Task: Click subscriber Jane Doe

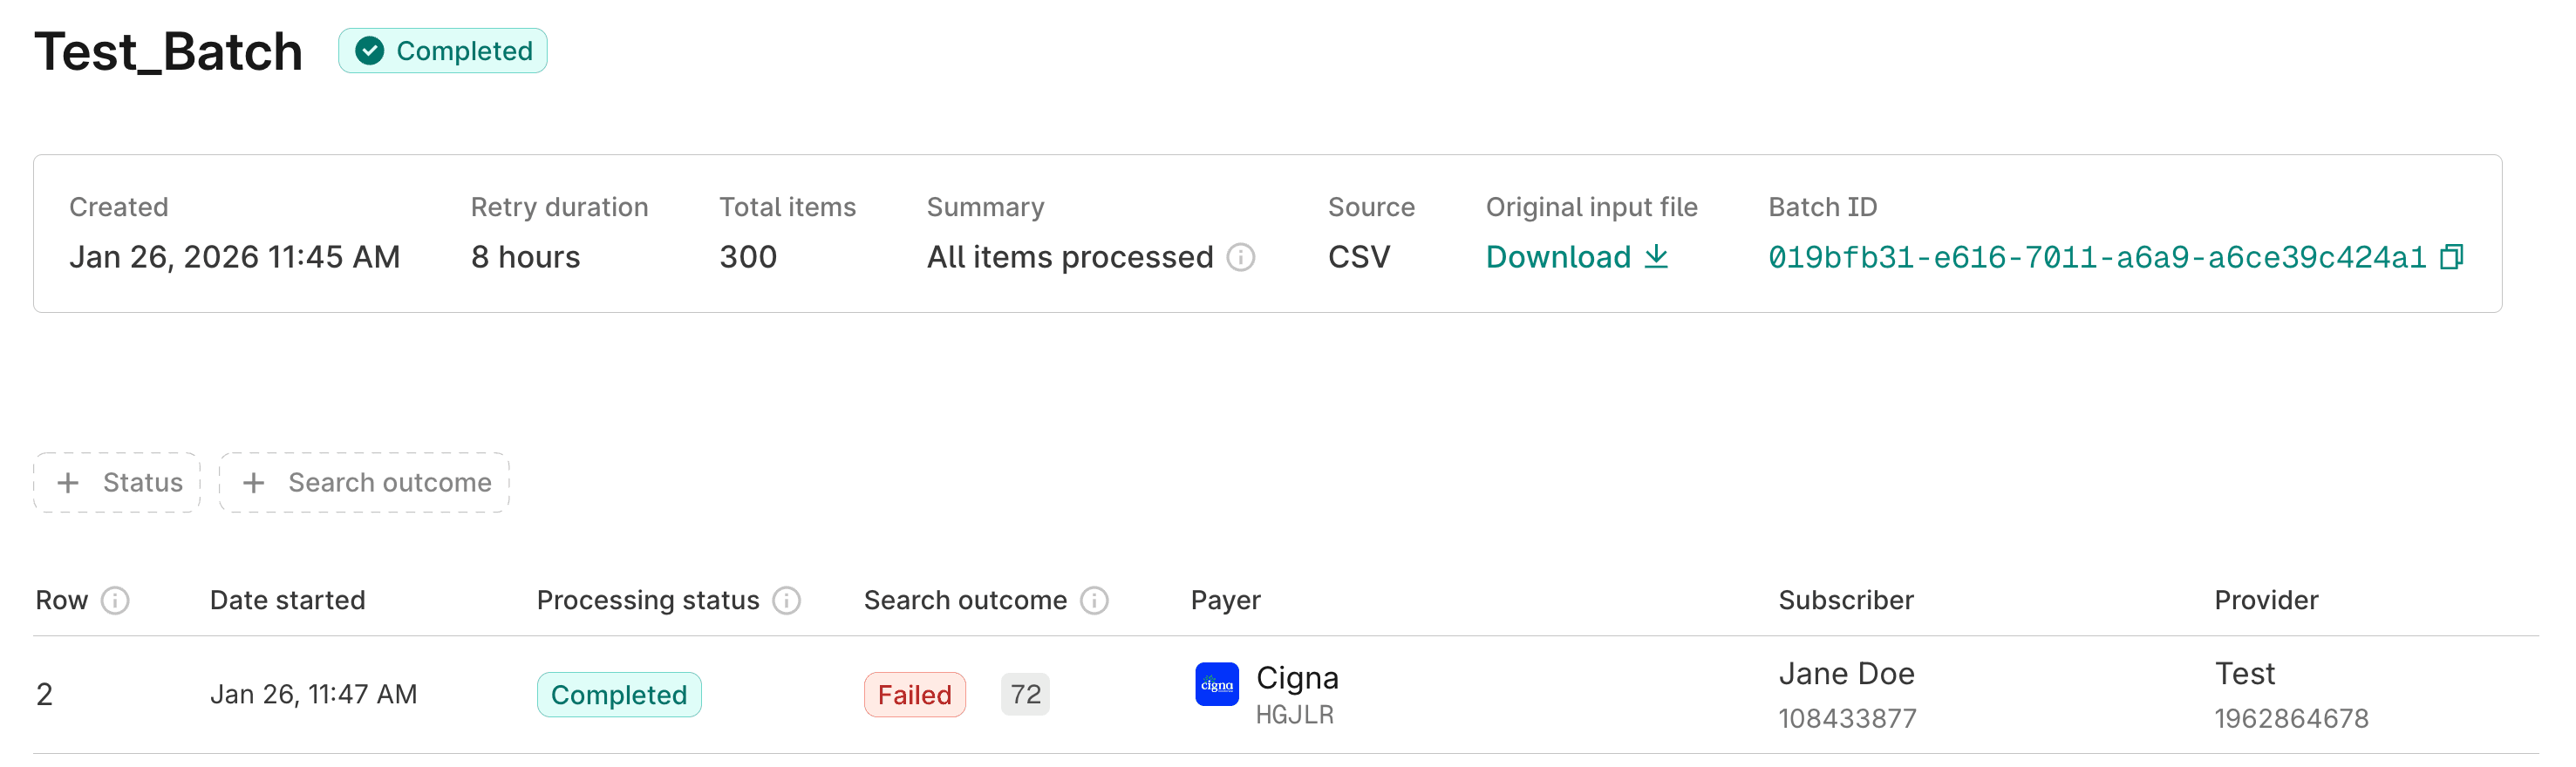Action: [x=1846, y=674]
